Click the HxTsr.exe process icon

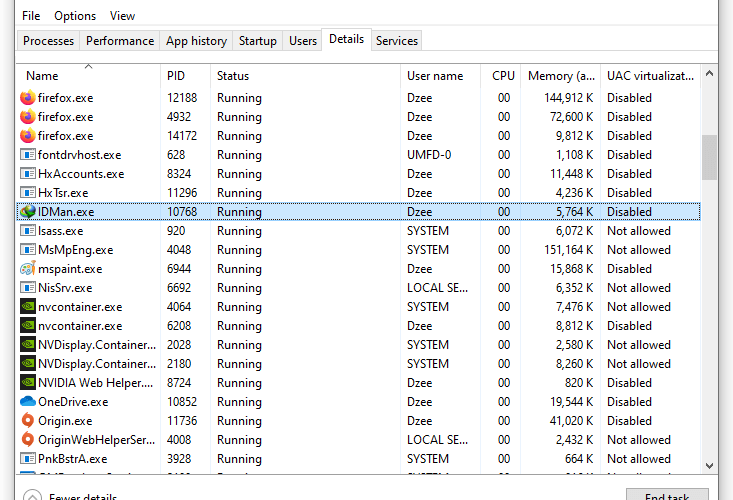(x=28, y=193)
